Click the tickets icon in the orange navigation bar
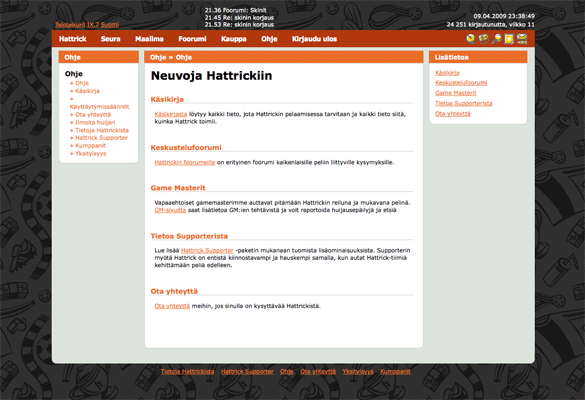 pyautogui.click(x=484, y=39)
